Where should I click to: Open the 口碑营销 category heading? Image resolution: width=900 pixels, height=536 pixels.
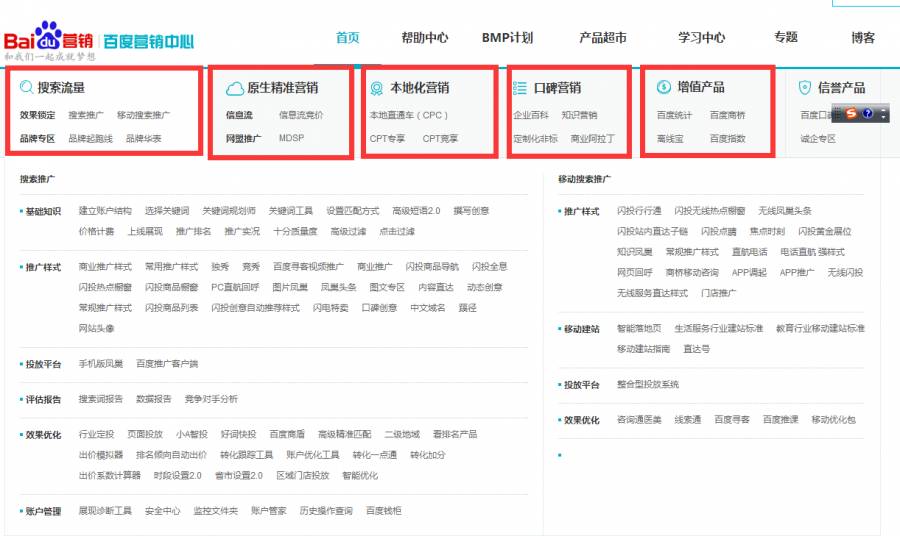point(557,88)
